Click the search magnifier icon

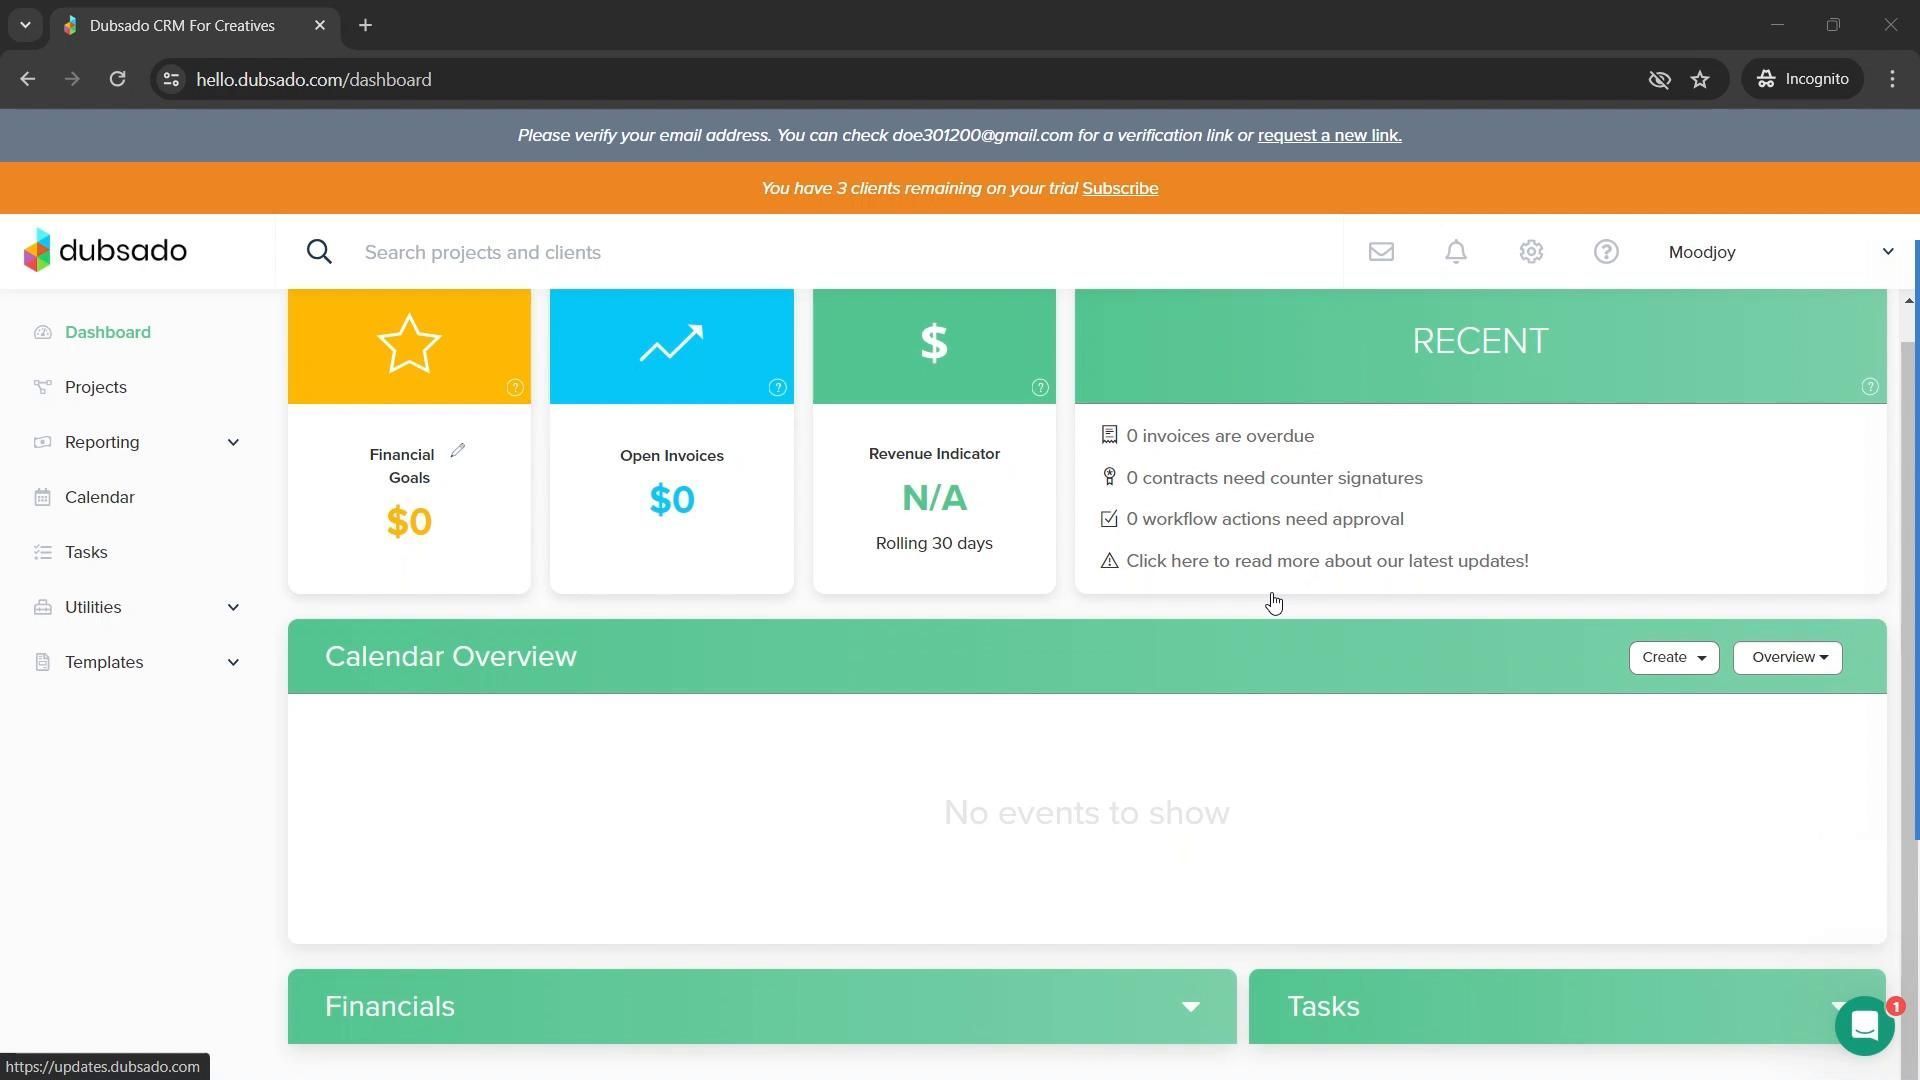coord(319,252)
